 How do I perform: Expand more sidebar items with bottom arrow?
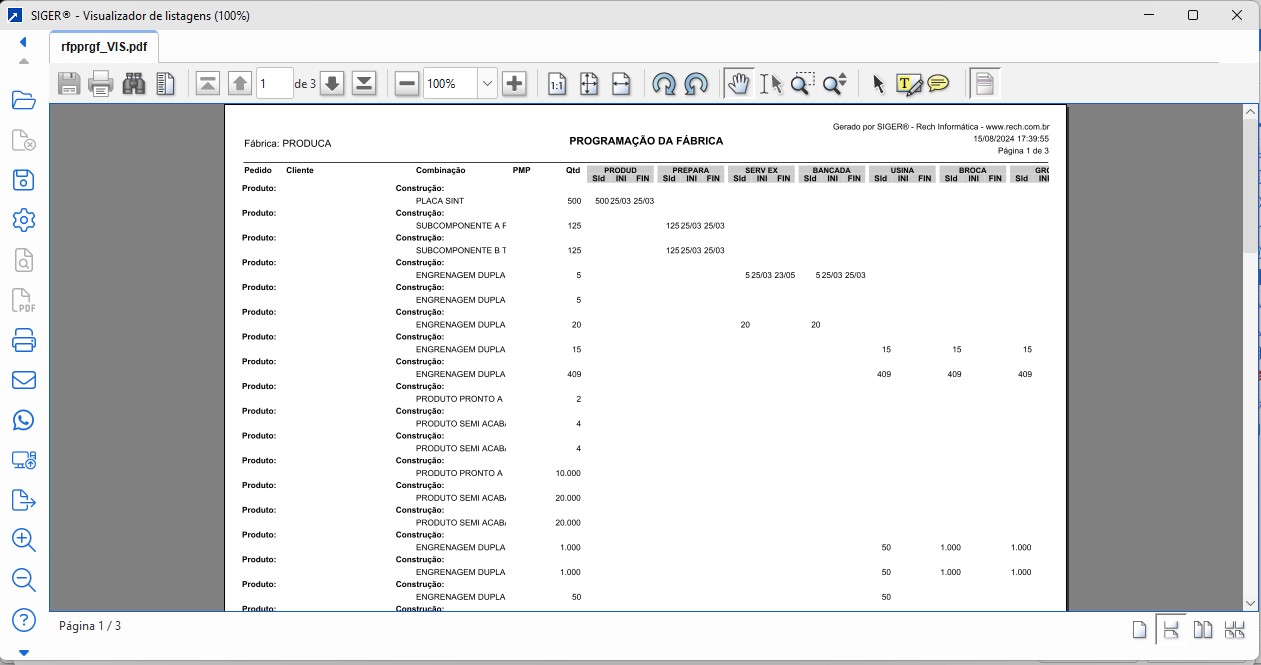(x=24, y=653)
